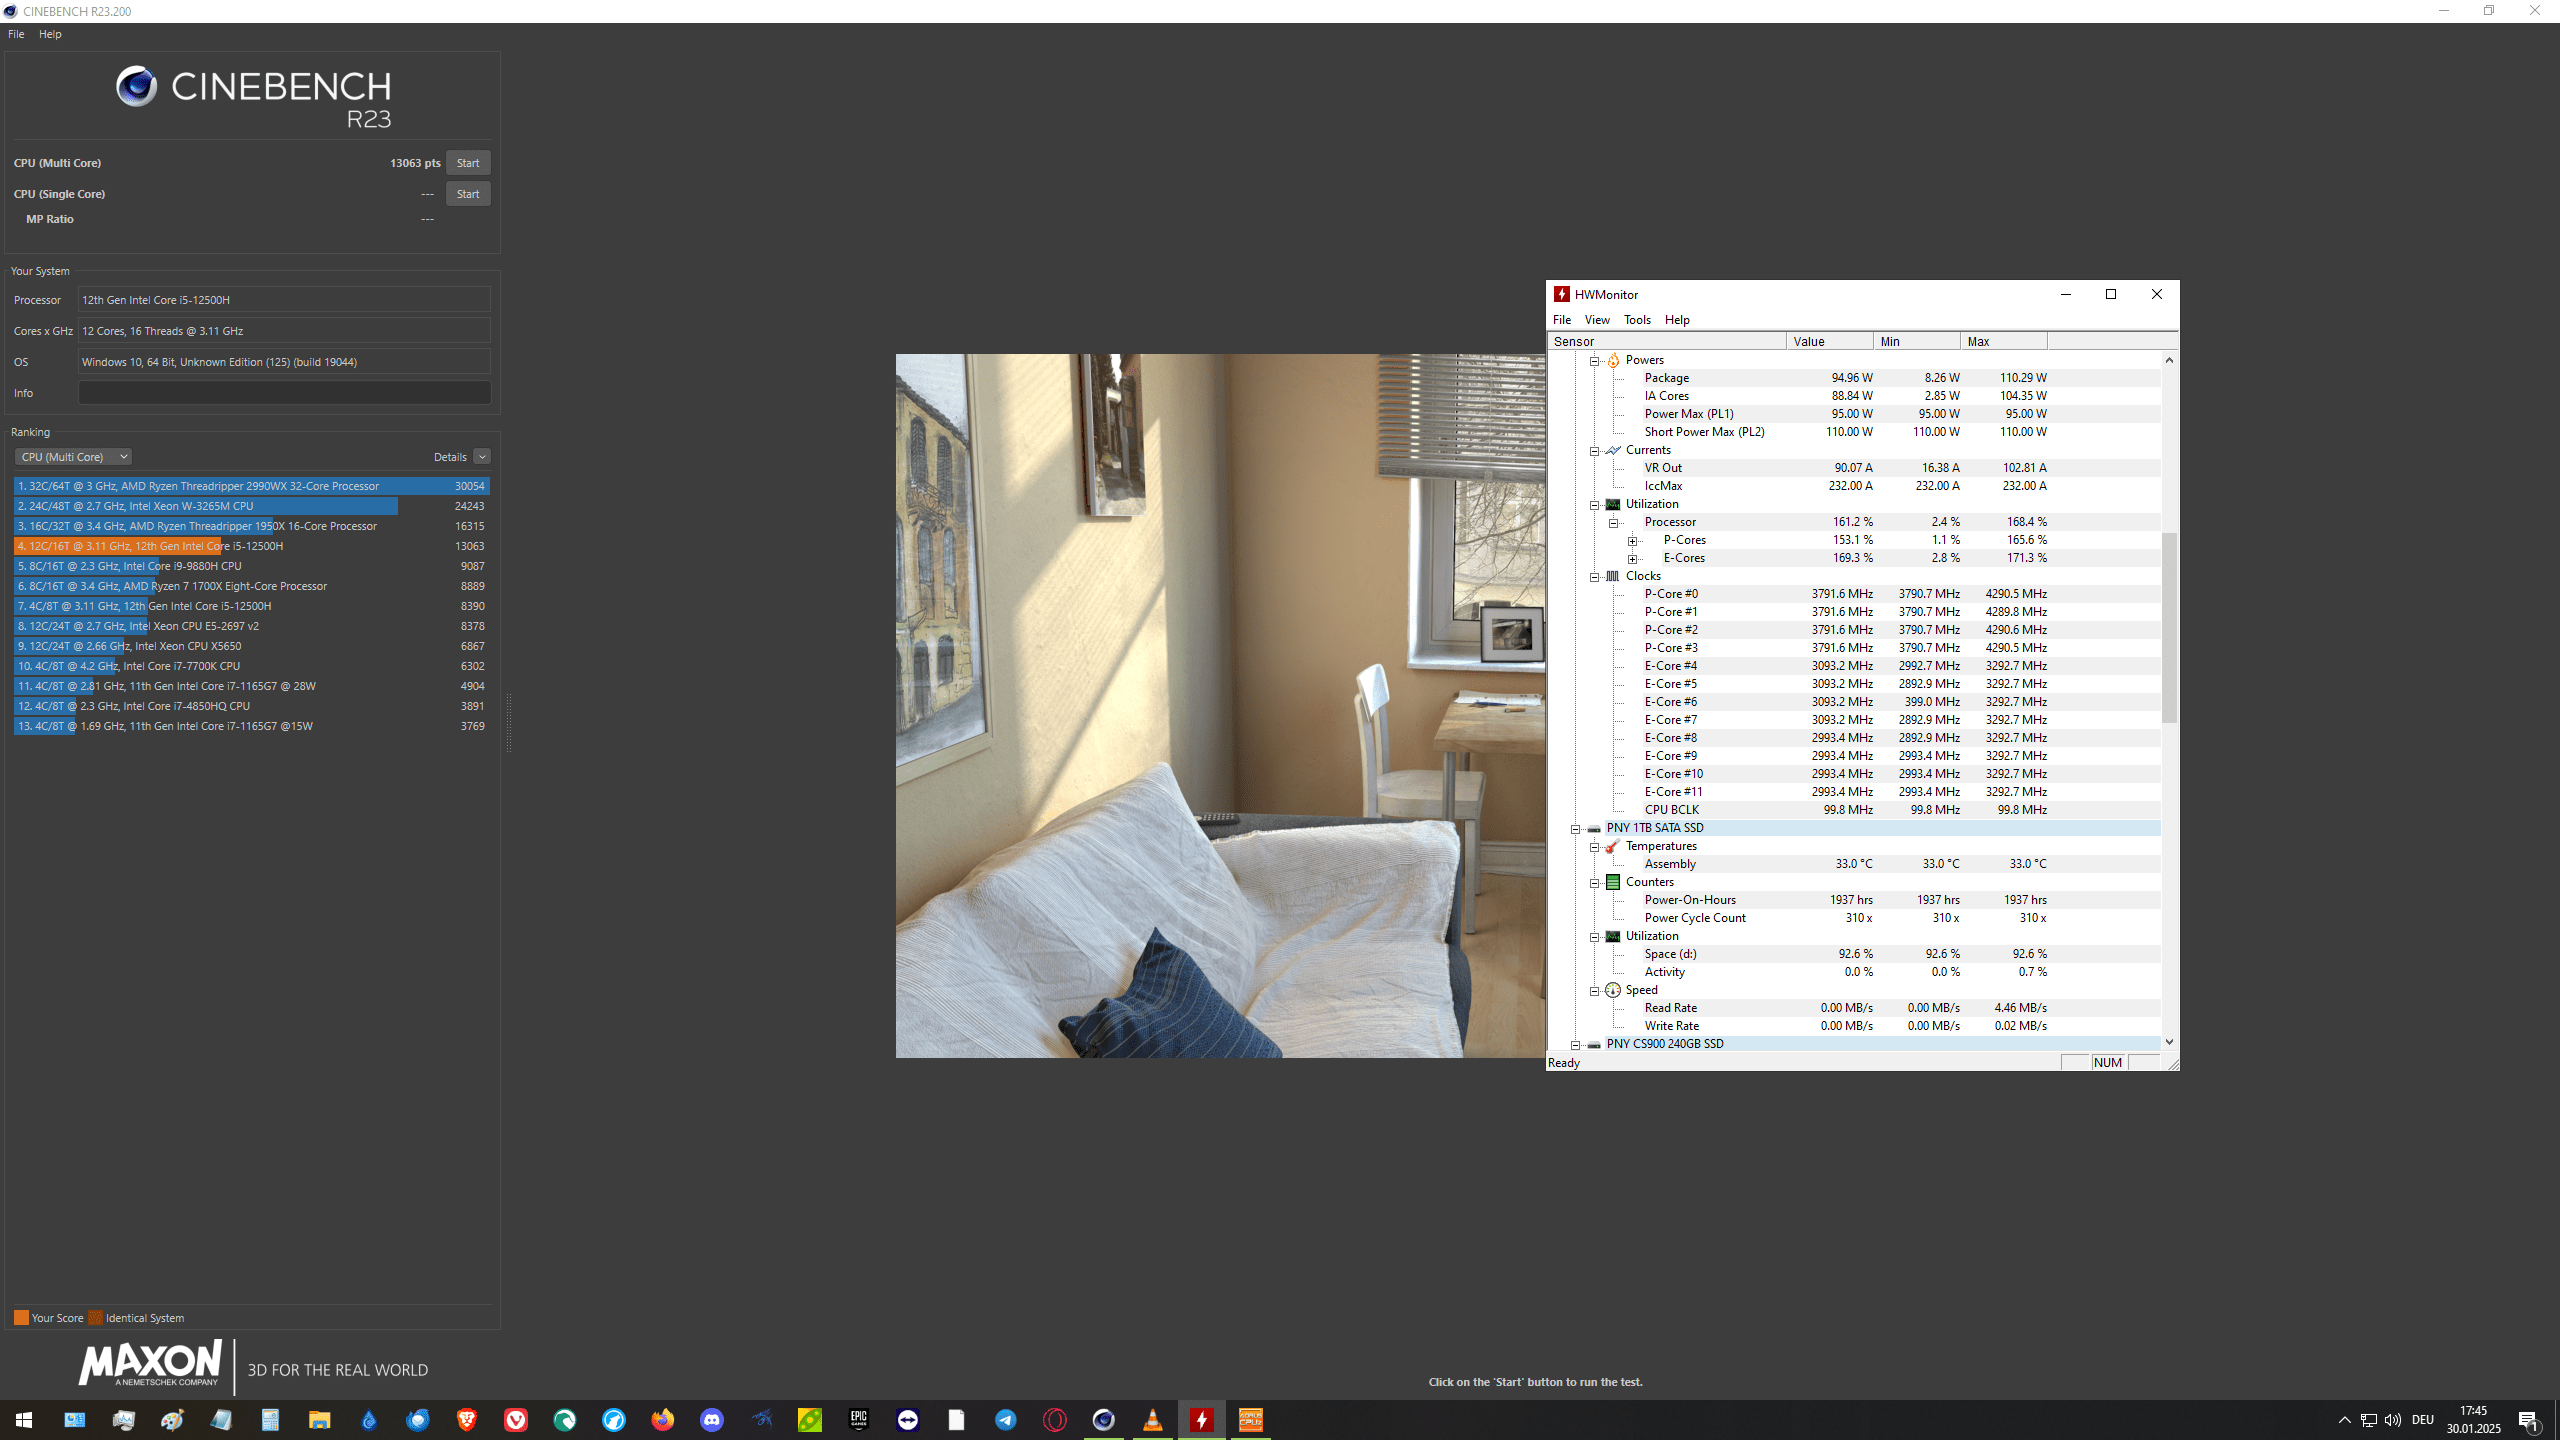Click the Min column header

click(x=1916, y=342)
